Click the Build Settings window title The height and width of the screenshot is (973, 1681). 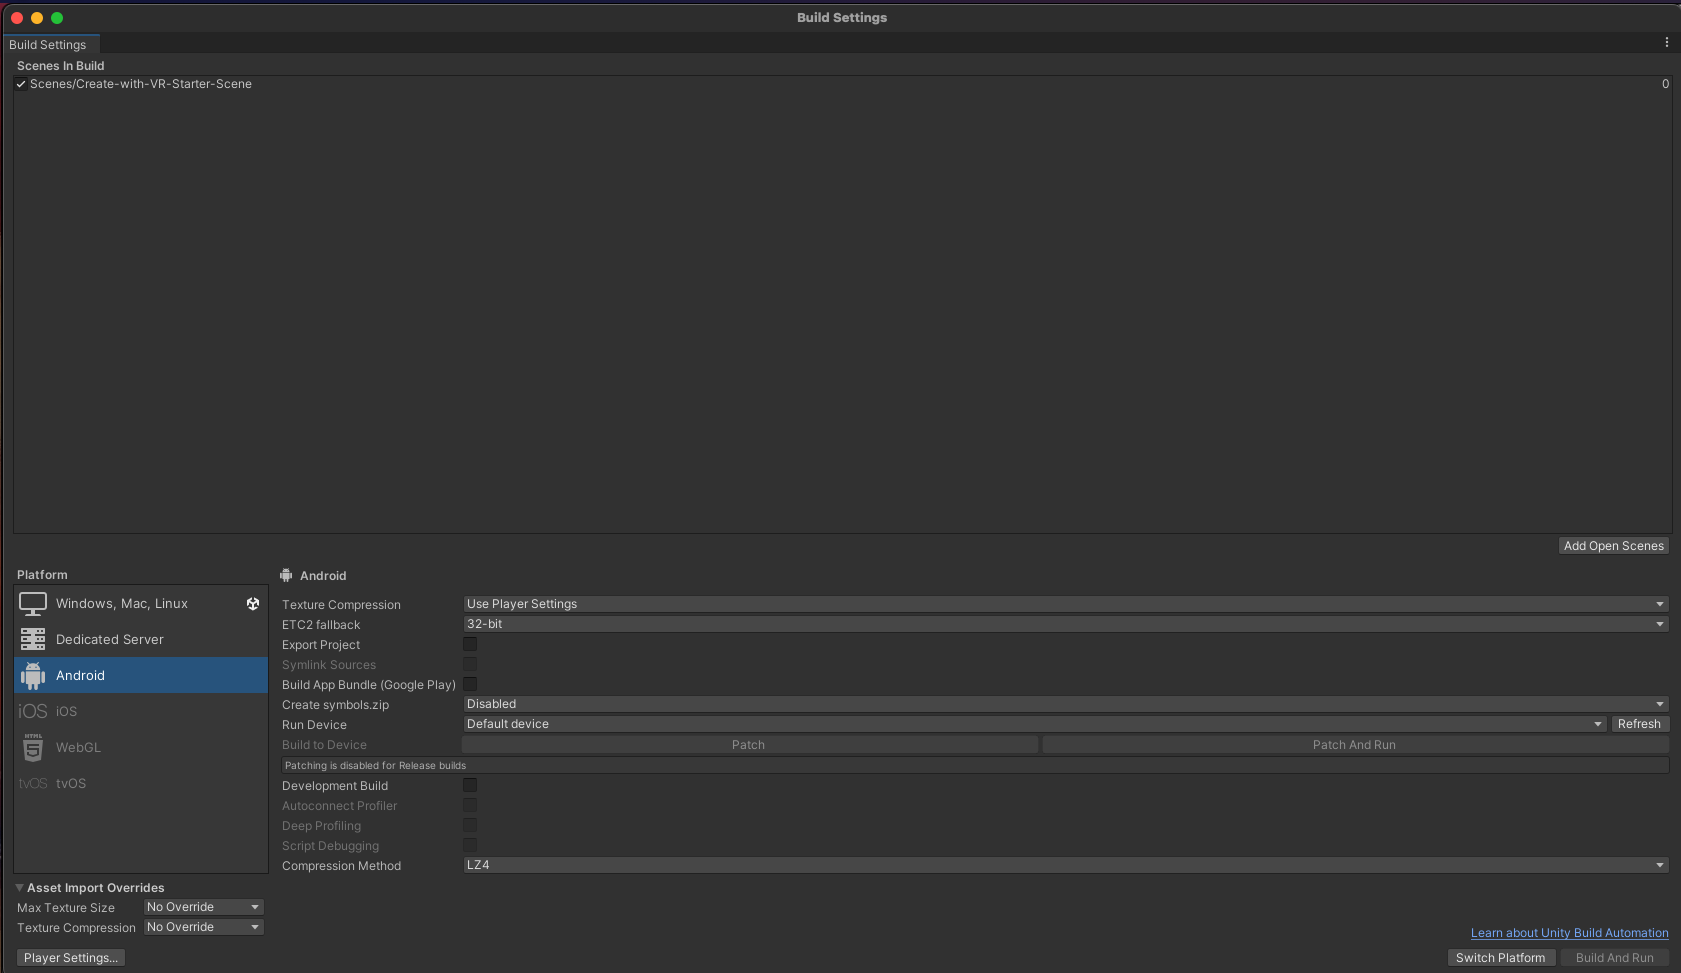pos(842,18)
